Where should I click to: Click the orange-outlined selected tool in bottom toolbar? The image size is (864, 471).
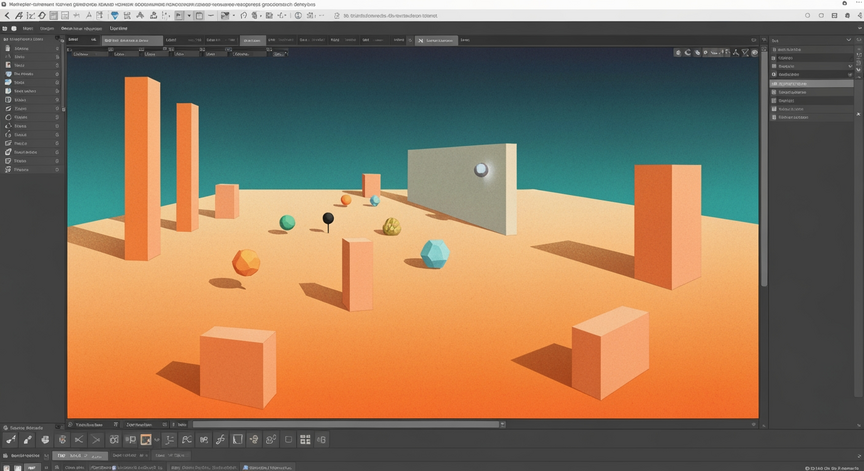pyautogui.click(x=146, y=439)
